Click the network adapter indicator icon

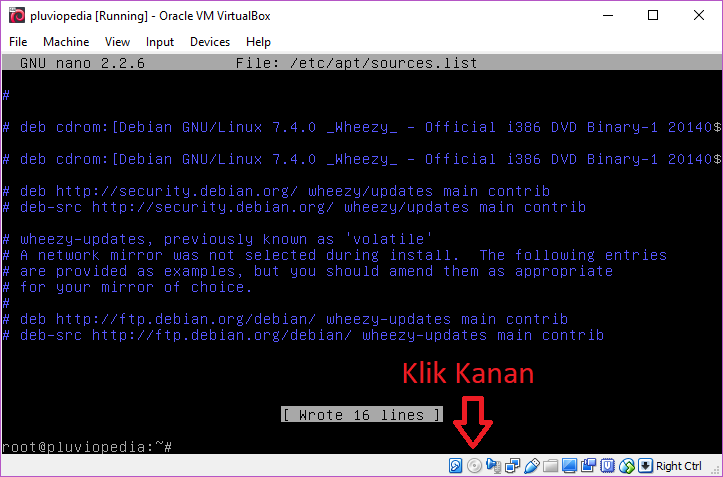(512, 465)
